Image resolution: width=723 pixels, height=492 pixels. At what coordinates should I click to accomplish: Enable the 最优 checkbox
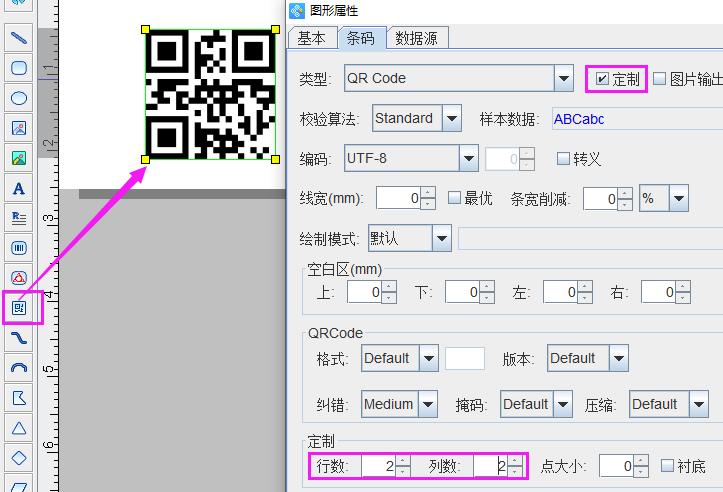click(x=454, y=198)
